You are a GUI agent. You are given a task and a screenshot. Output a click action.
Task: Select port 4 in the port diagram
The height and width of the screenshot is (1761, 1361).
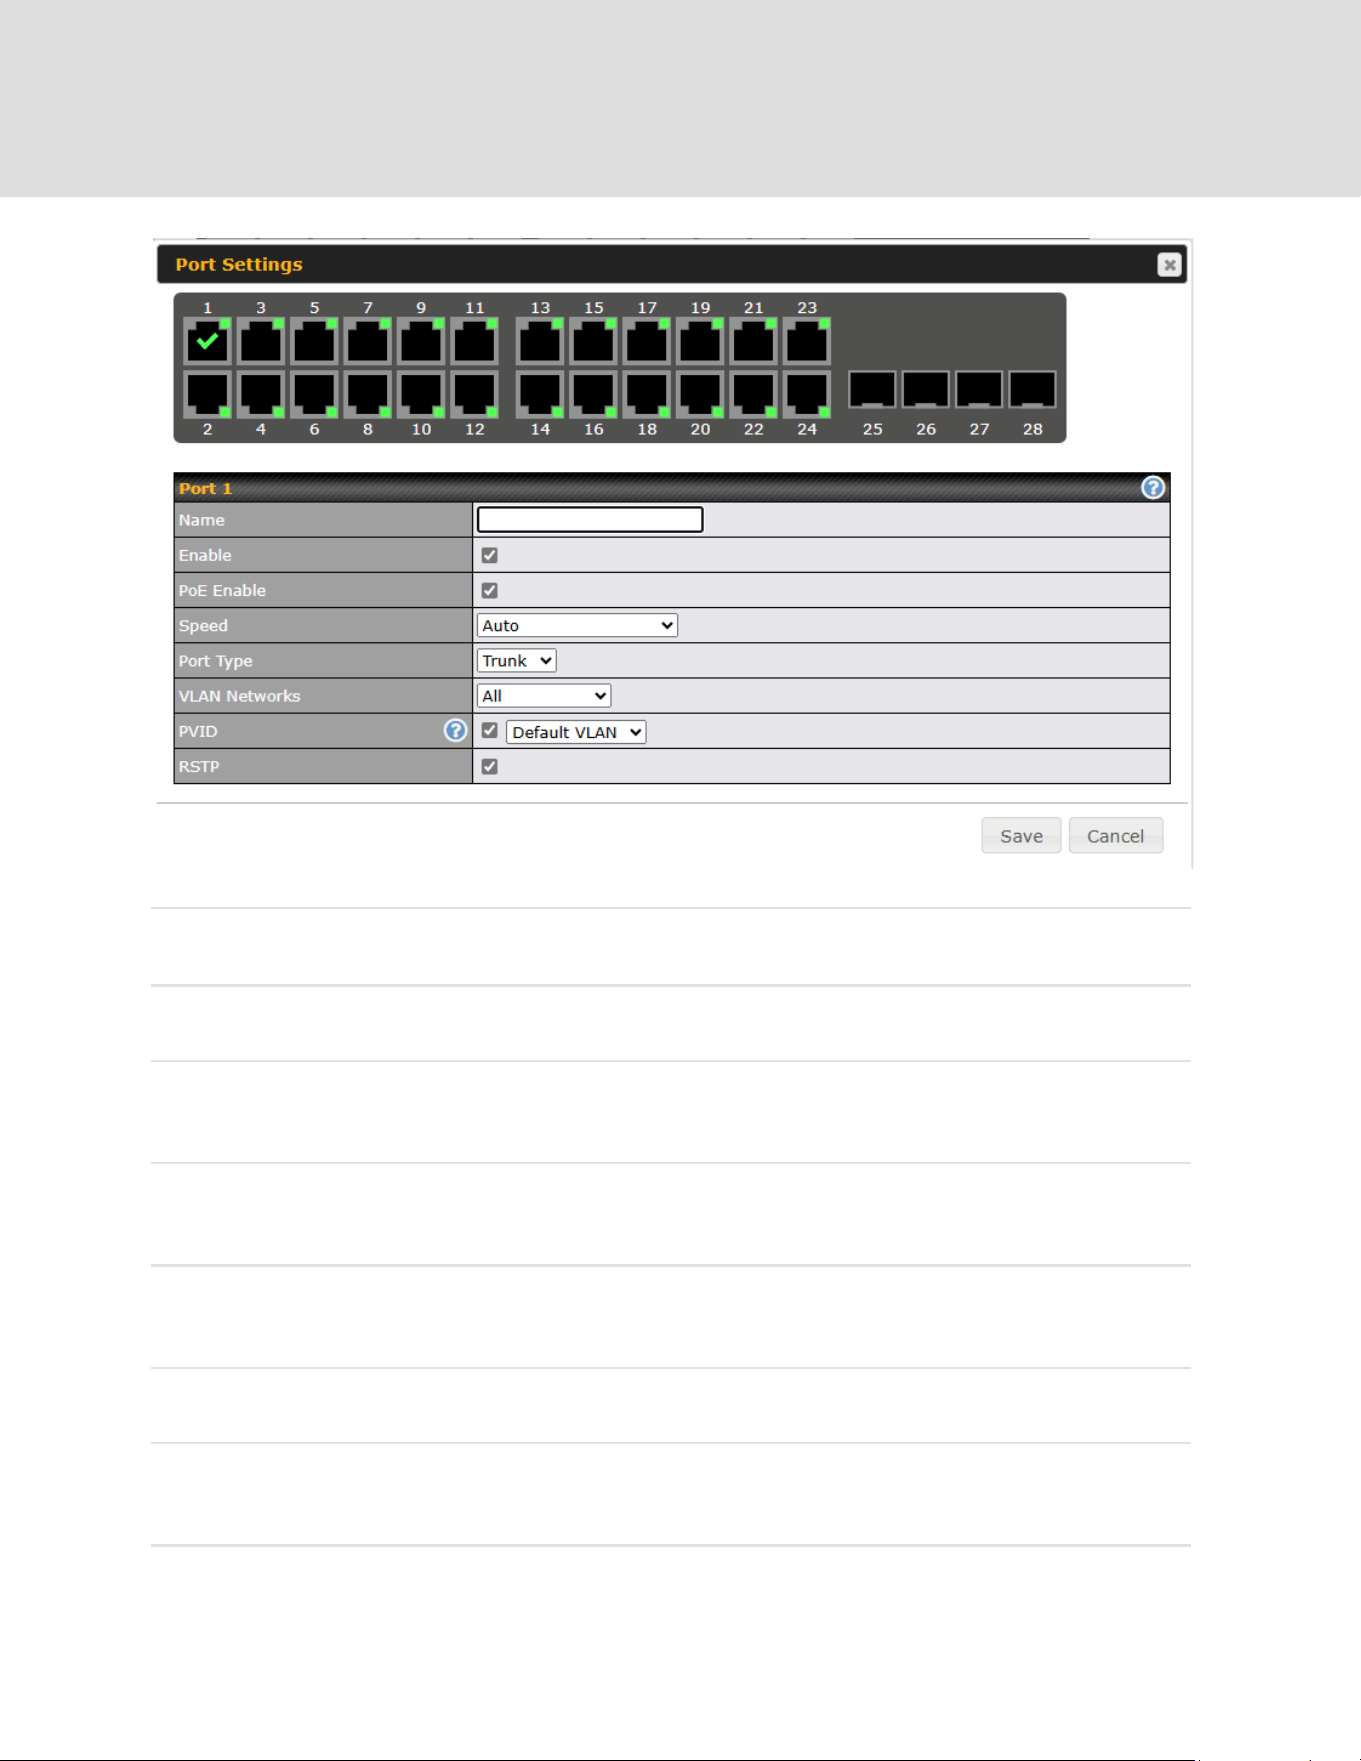click(261, 394)
